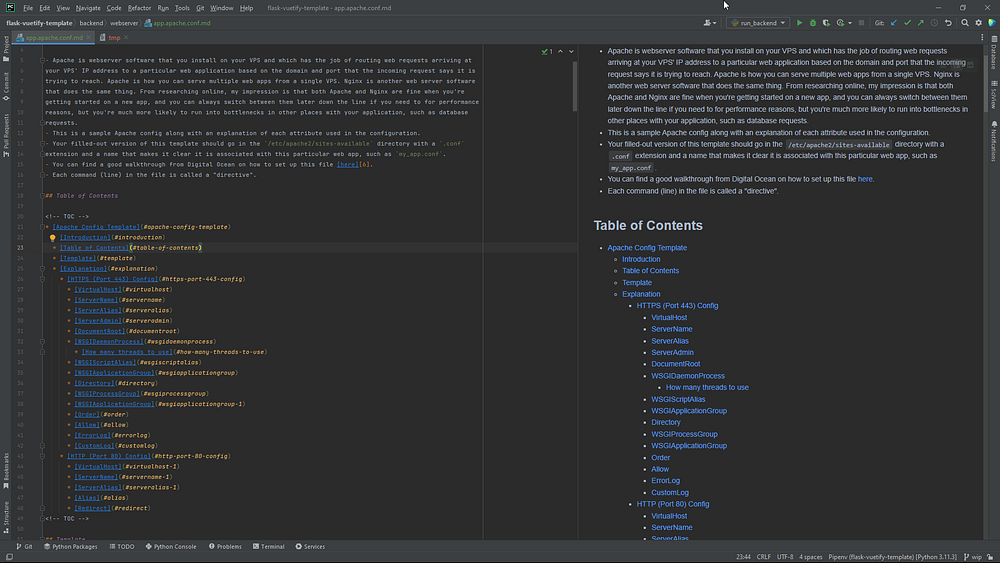The width and height of the screenshot is (1000, 563).
Task: Push commits with the Git green arrow icon
Action: 921,22
